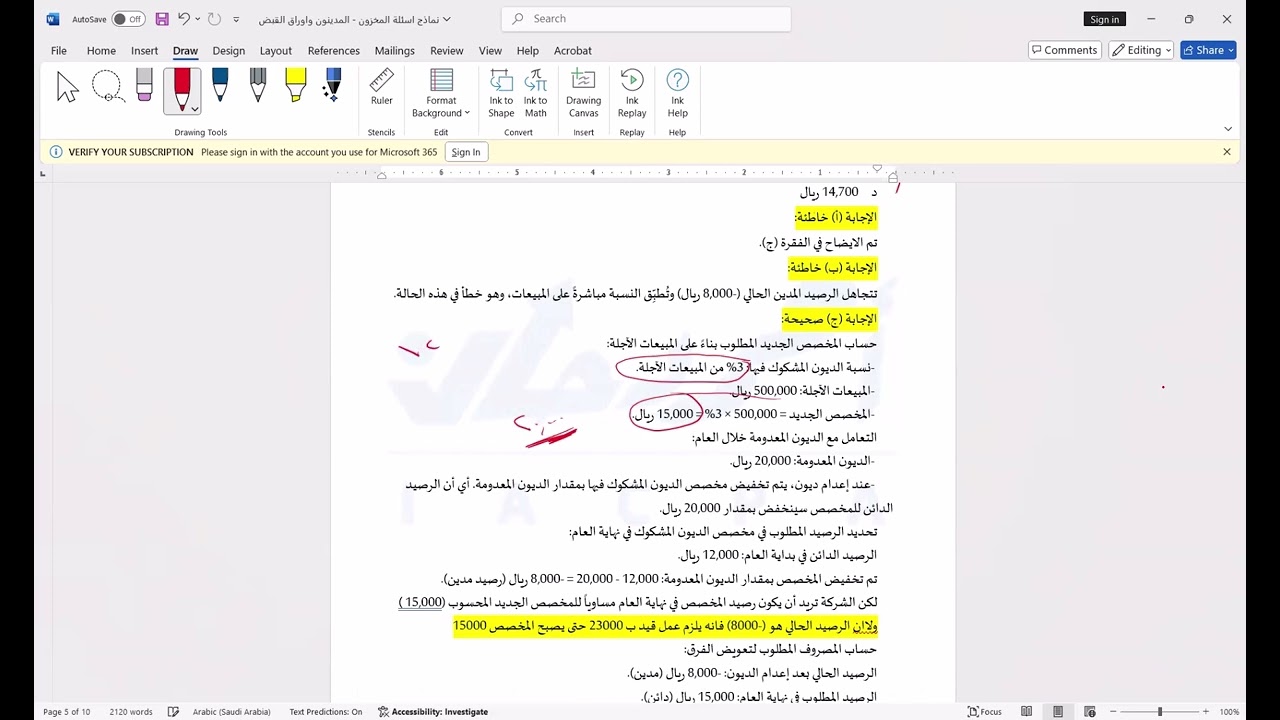Open the Help tab
The width and height of the screenshot is (1280, 720).
[x=528, y=50]
